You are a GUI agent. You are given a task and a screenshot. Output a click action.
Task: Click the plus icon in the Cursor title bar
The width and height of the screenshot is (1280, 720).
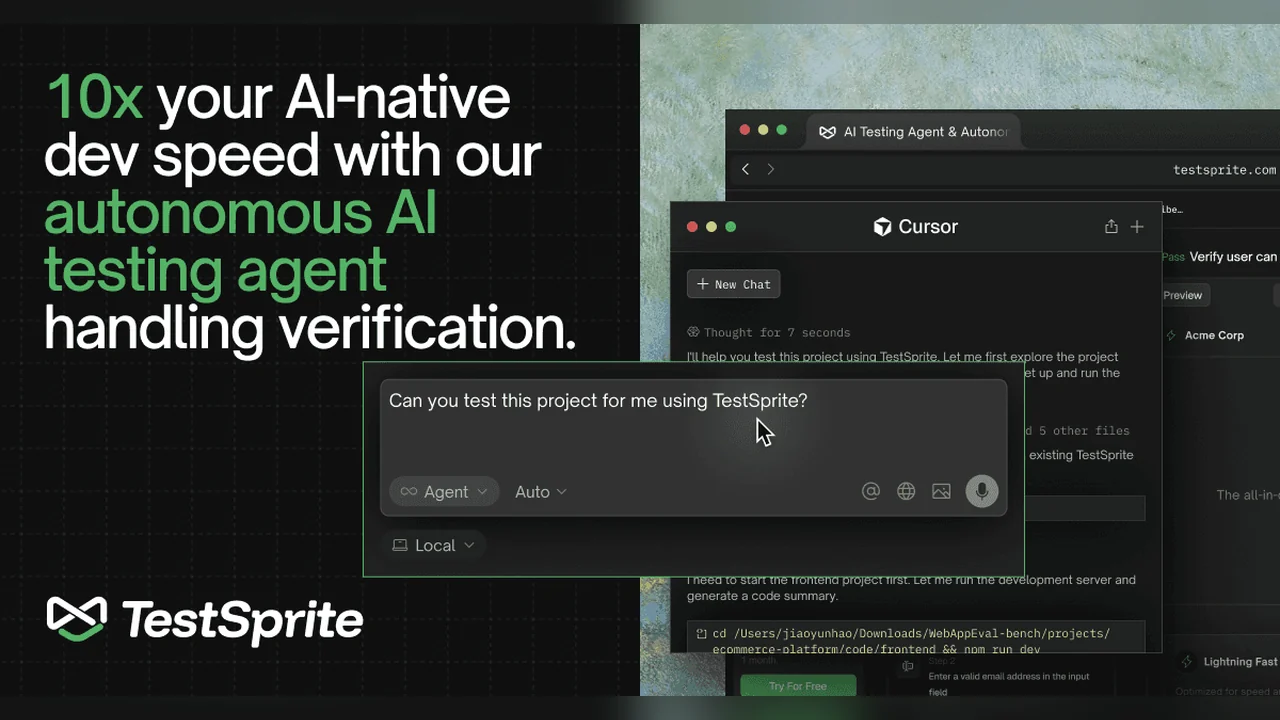(x=1137, y=227)
